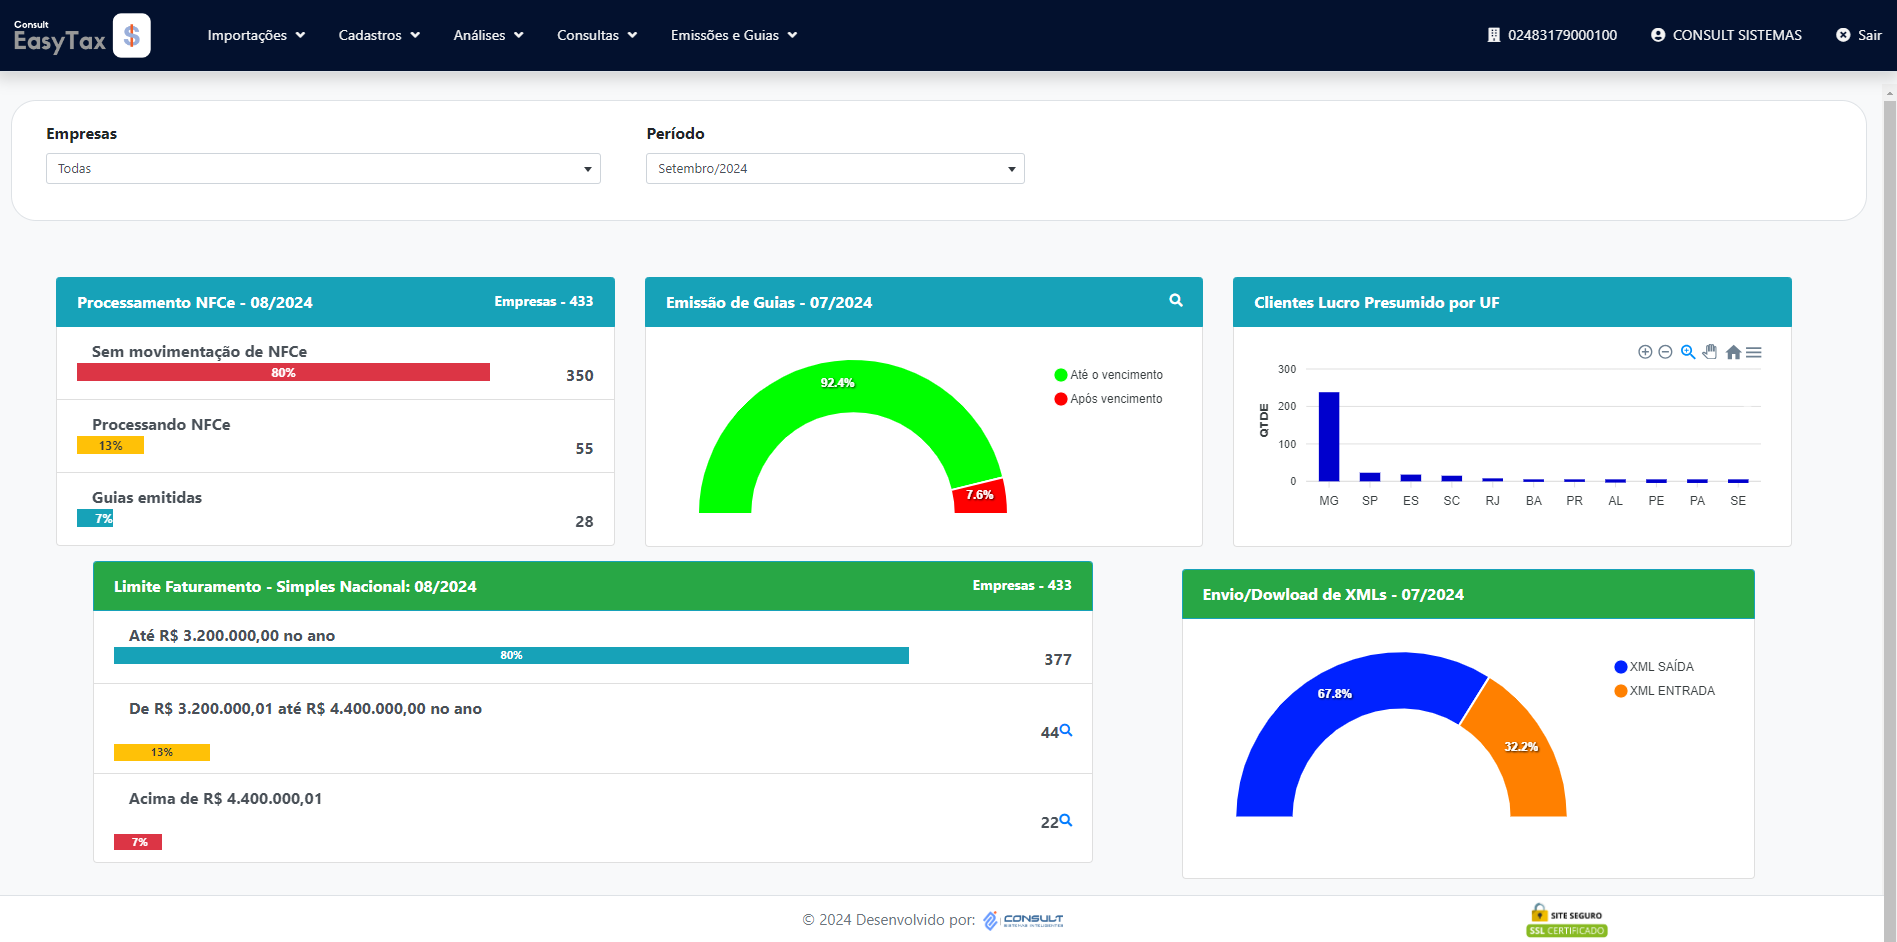
Task: Click the red 80% Sem movimentação progress bar
Action: point(283,372)
